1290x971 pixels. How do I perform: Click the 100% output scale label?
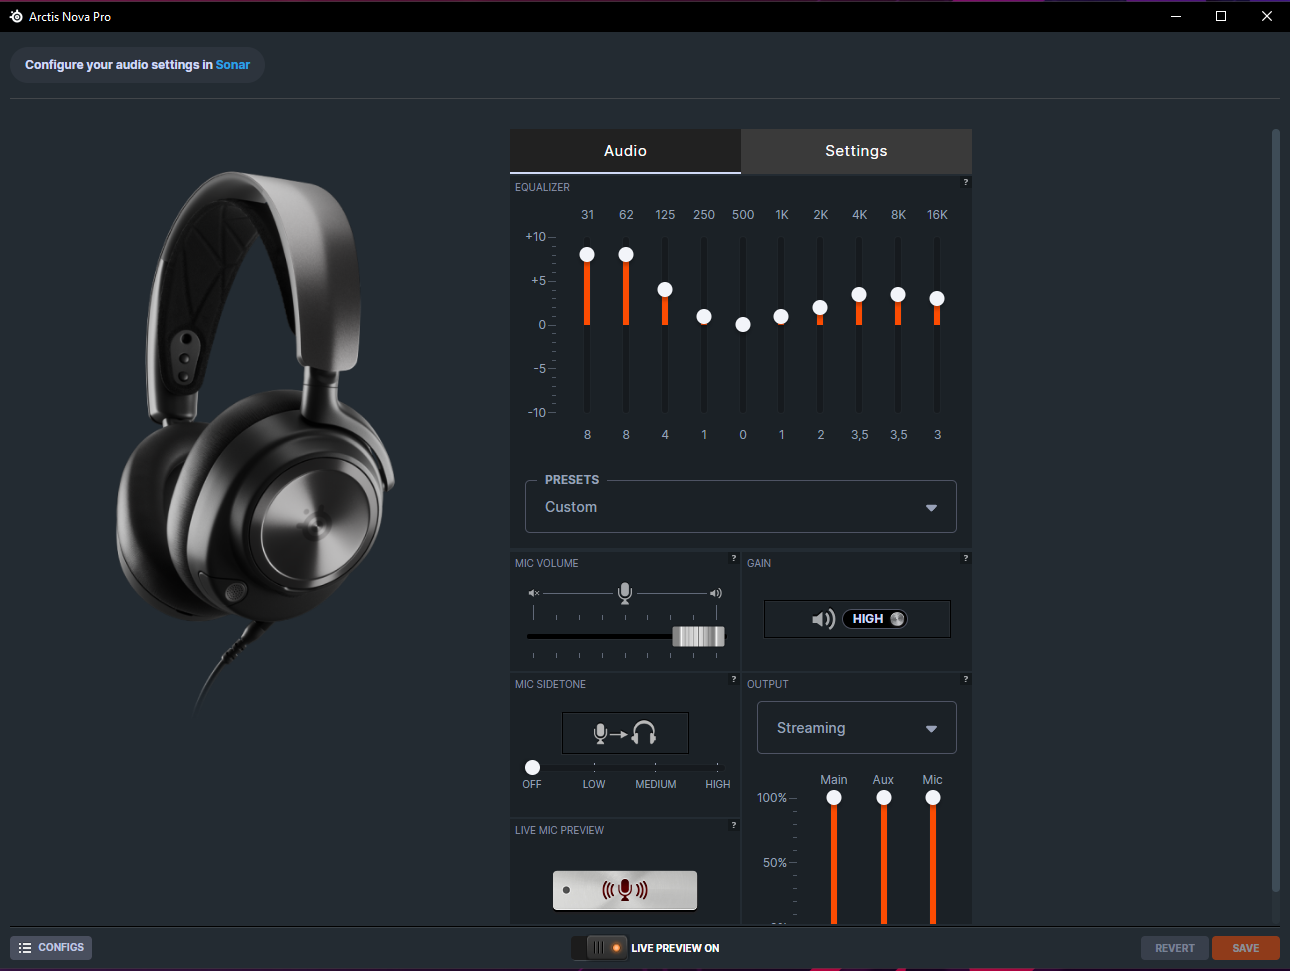[x=771, y=798]
